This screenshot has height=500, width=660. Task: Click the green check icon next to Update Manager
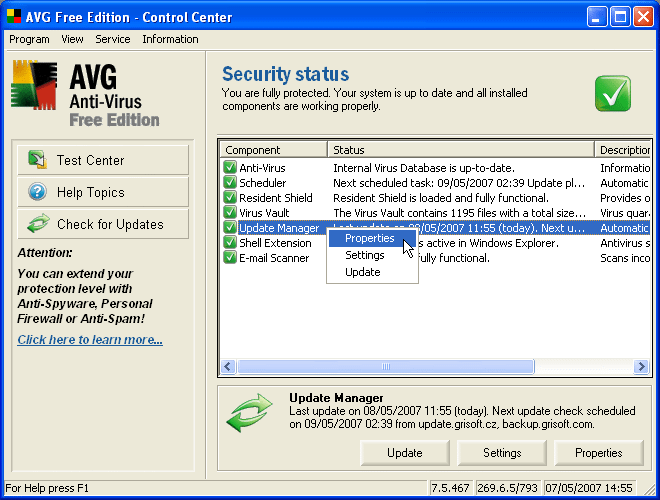[x=230, y=228]
